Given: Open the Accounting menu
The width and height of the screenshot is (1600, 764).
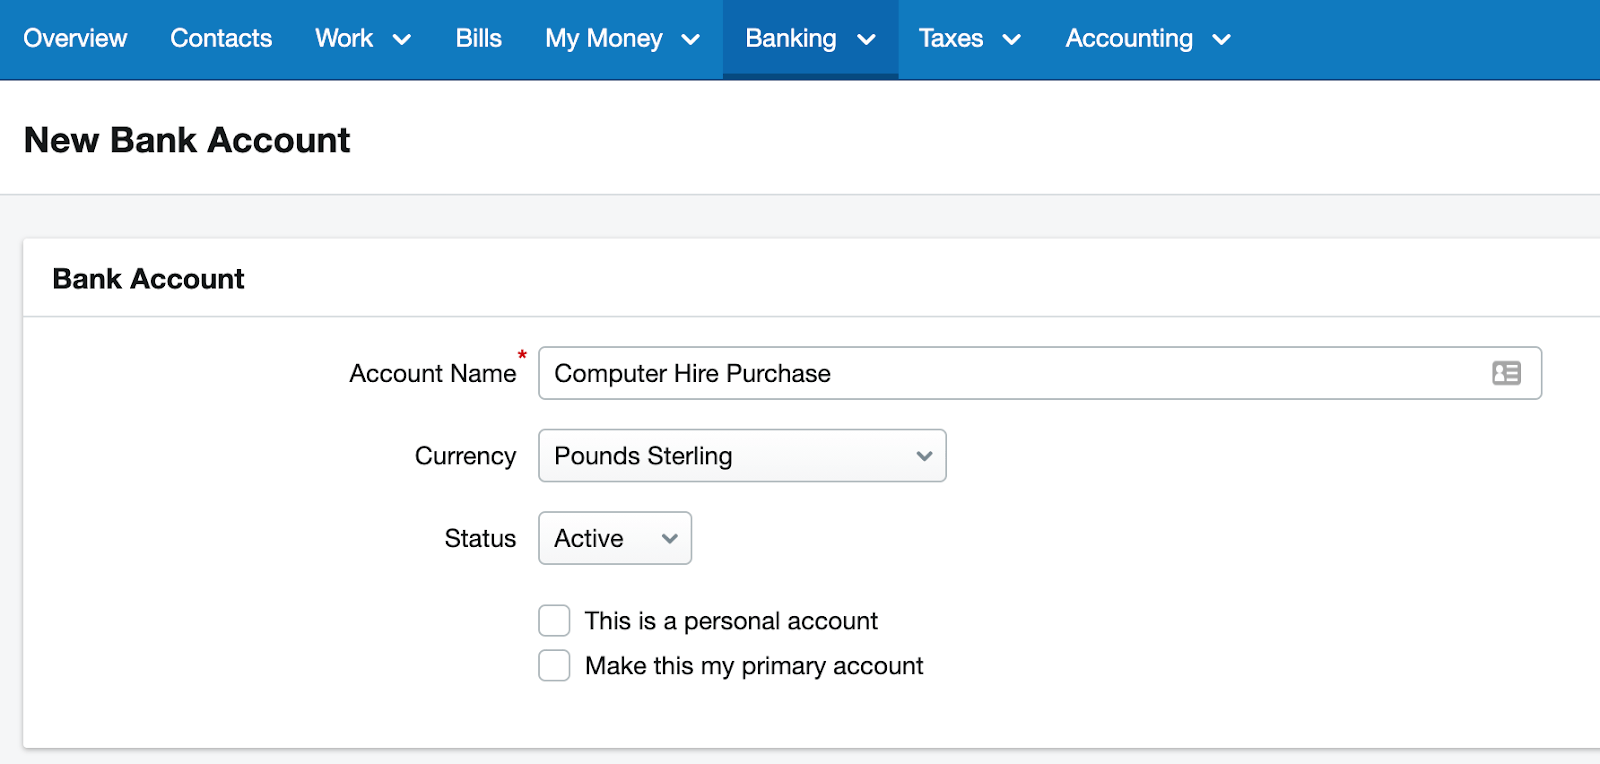Looking at the screenshot, I should tap(1148, 39).
